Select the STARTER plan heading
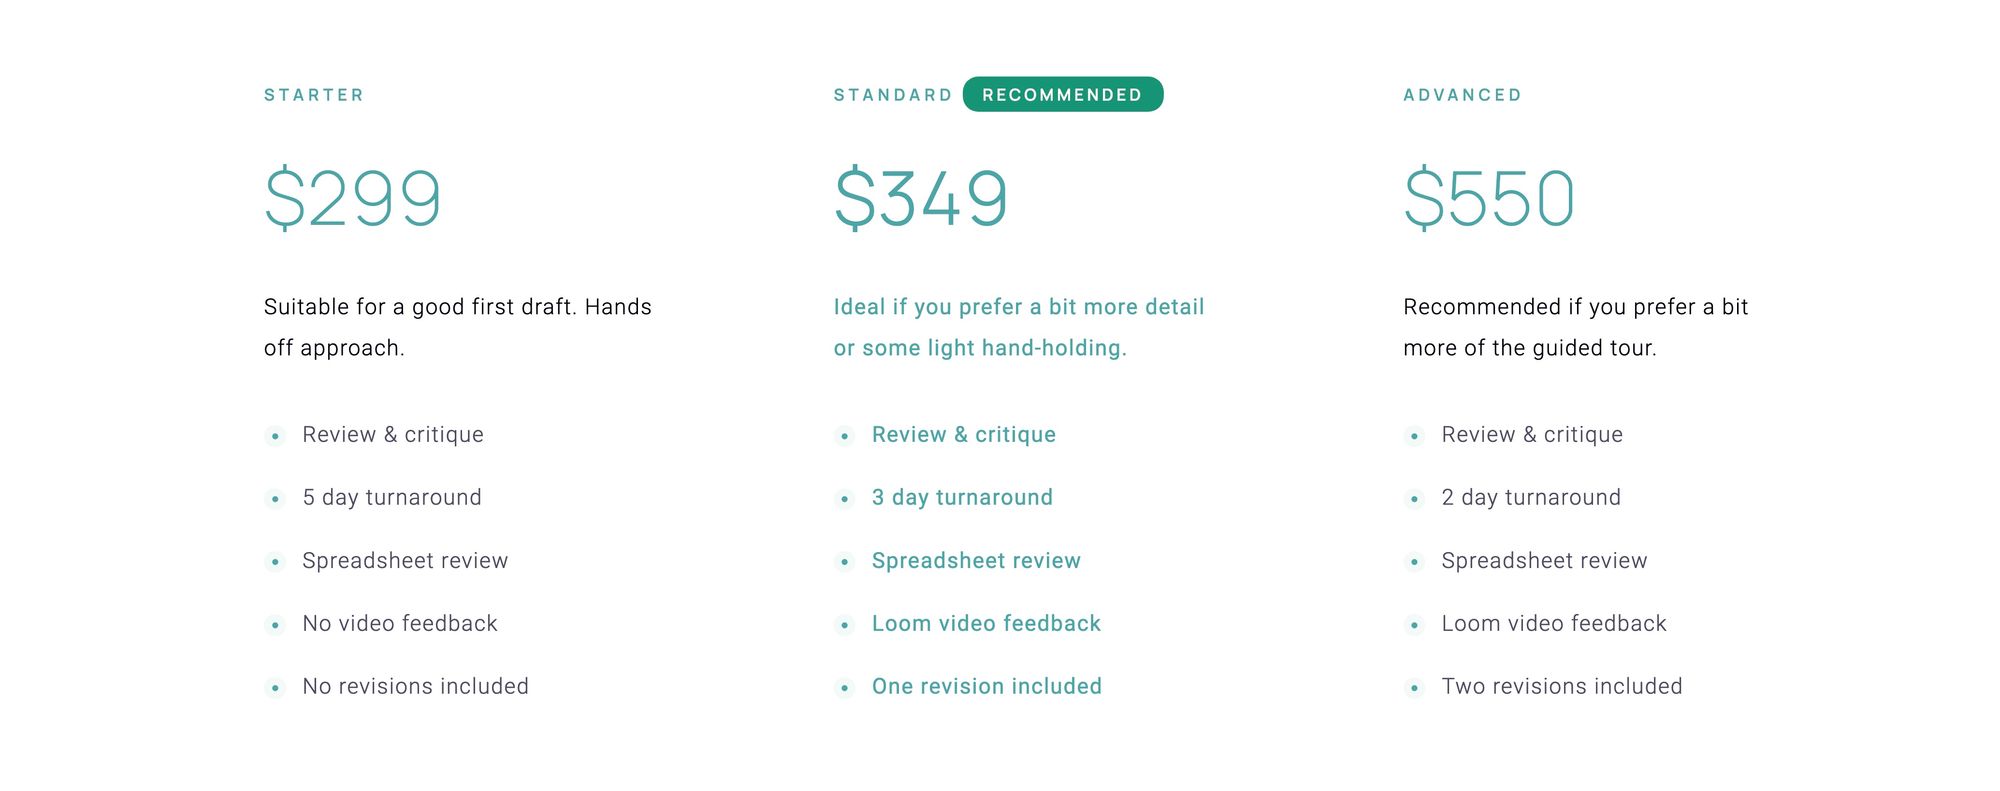This screenshot has height=791, width=2000. coord(314,95)
